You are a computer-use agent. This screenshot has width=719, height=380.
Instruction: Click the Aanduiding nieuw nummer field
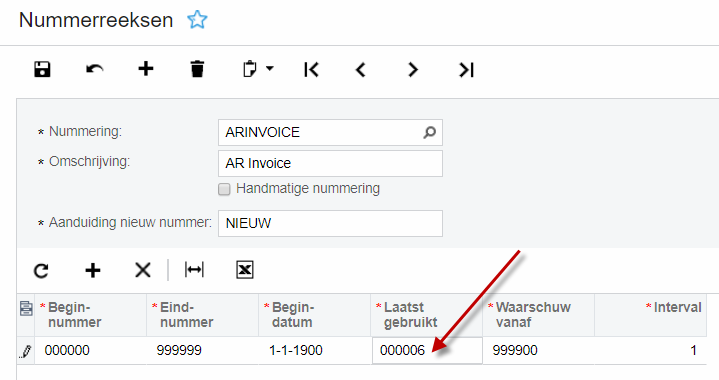(x=330, y=223)
